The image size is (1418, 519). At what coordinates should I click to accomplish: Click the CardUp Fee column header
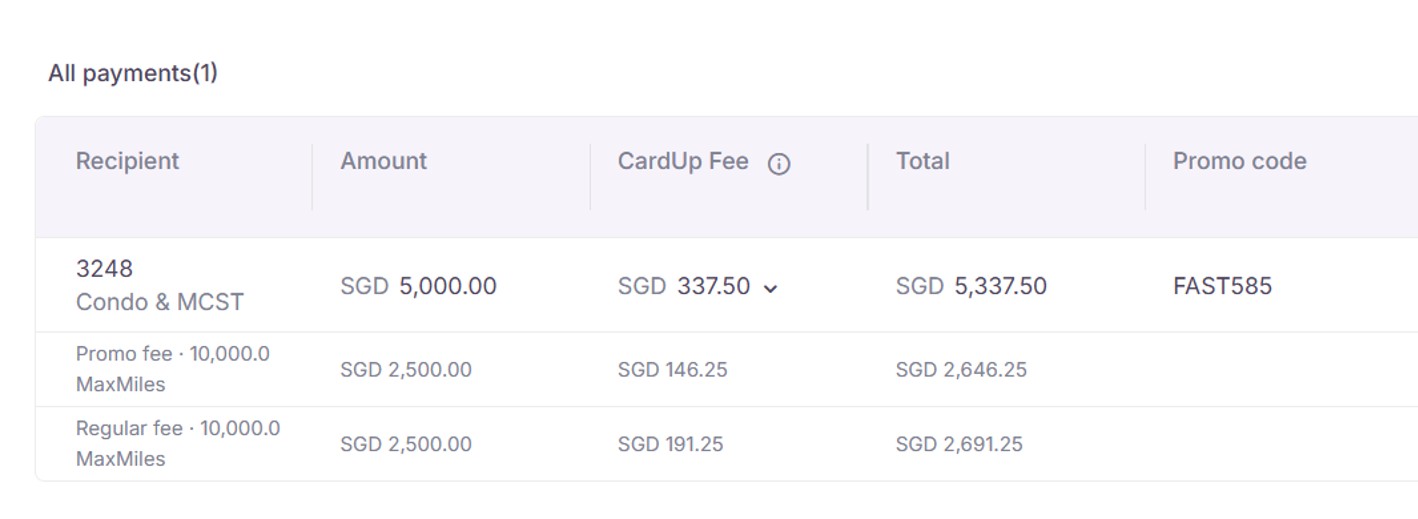point(683,161)
